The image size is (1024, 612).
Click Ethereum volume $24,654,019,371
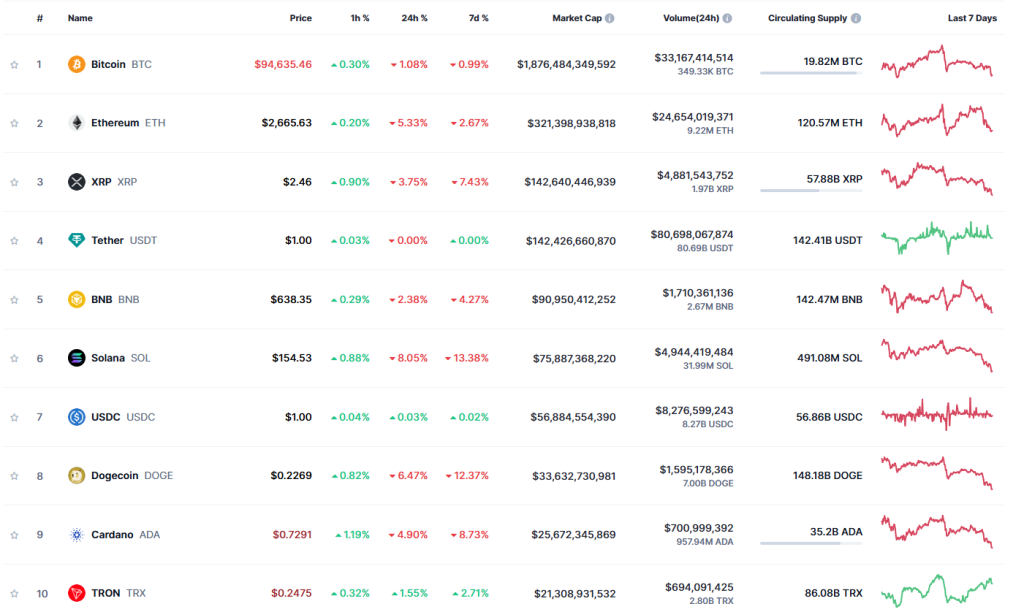692,117
